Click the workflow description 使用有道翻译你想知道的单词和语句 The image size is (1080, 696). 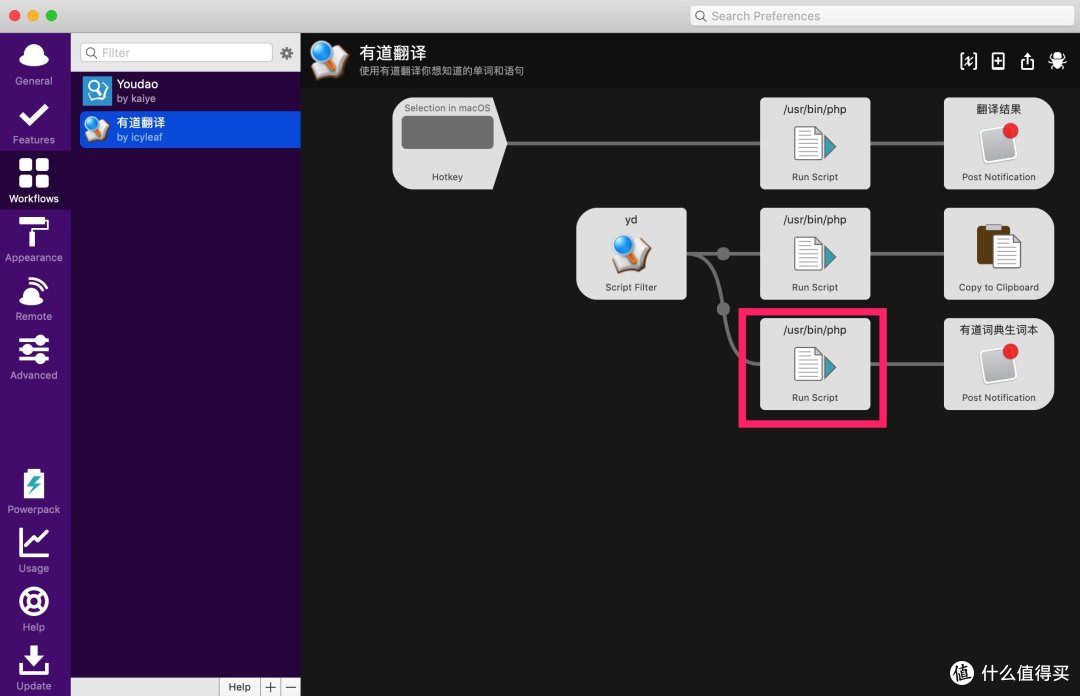(x=442, y=71)
